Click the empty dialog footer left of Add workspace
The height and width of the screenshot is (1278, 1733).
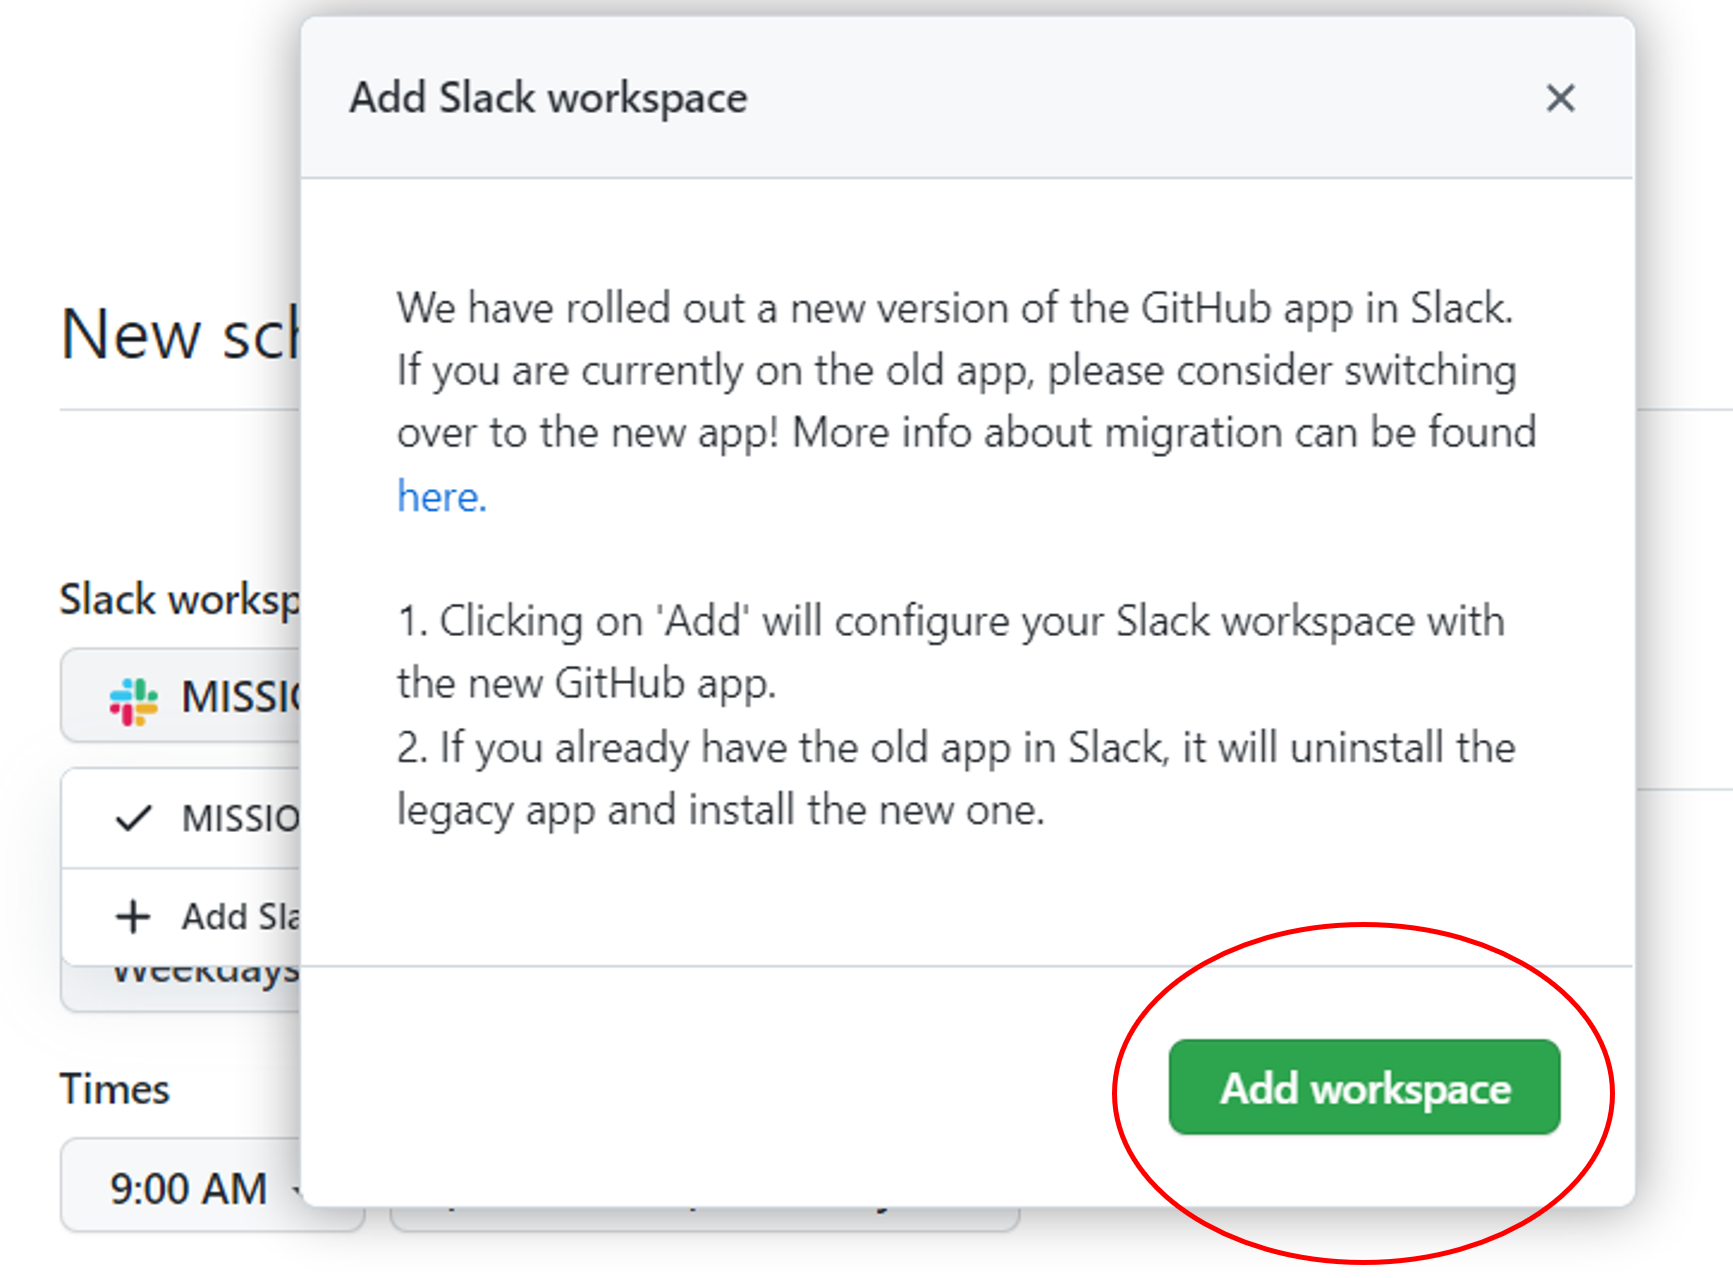pos(700,1086)
